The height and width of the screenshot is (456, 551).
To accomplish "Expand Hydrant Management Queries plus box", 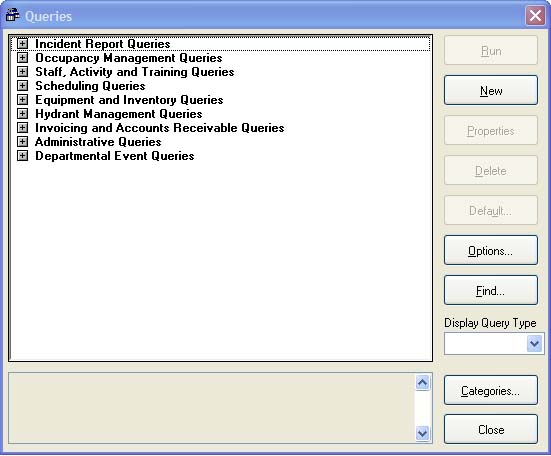I will [x=22, y=114].
